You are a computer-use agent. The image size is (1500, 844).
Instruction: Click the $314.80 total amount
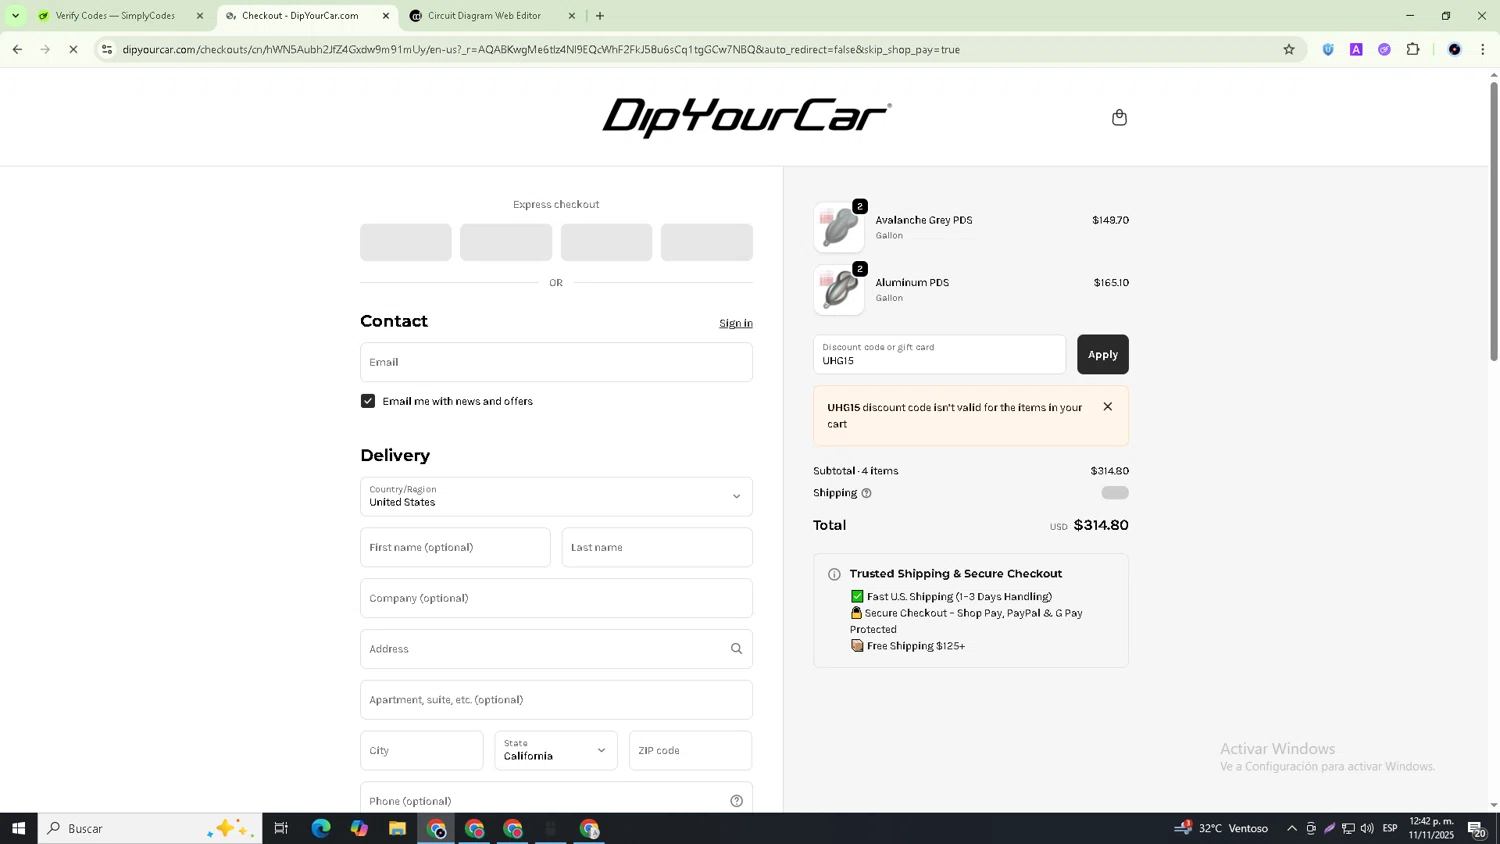pyautogui.click(x=1101, y=525)
